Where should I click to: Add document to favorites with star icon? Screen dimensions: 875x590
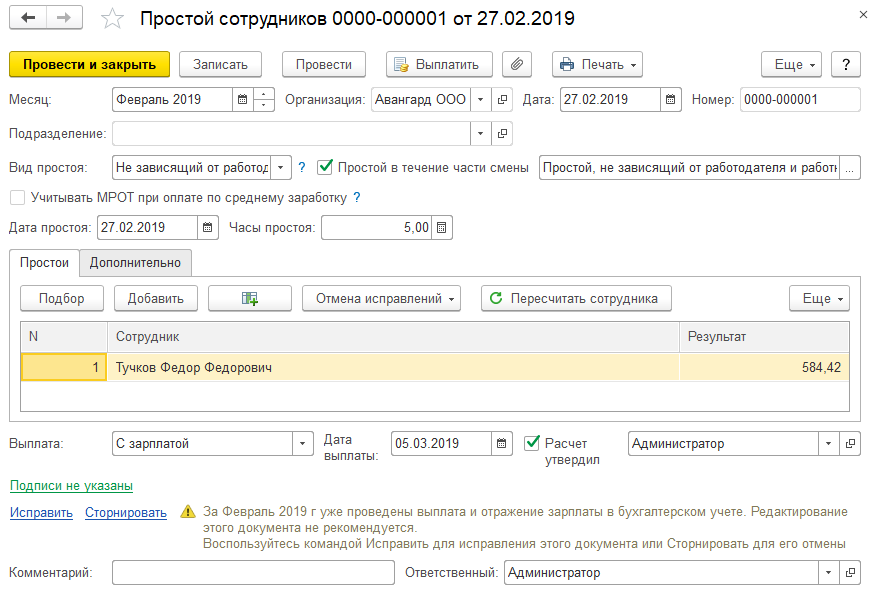pyautogui.click(x=112, y=18)
